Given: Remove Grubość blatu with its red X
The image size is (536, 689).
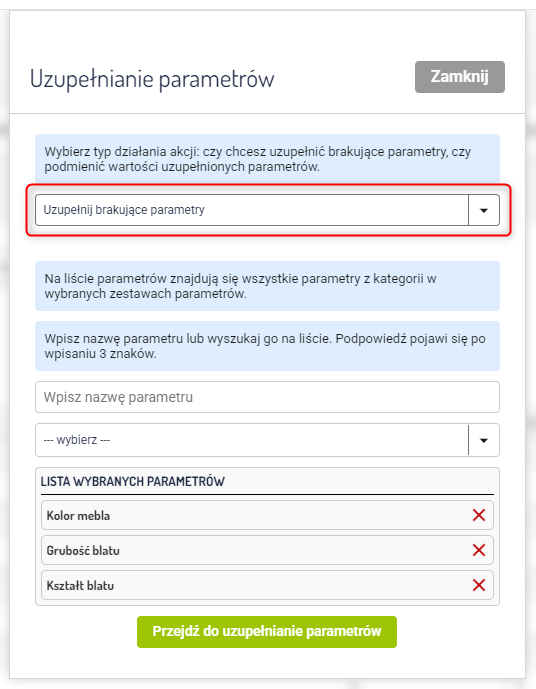Looking at the screenshot, I should [478, 550].
